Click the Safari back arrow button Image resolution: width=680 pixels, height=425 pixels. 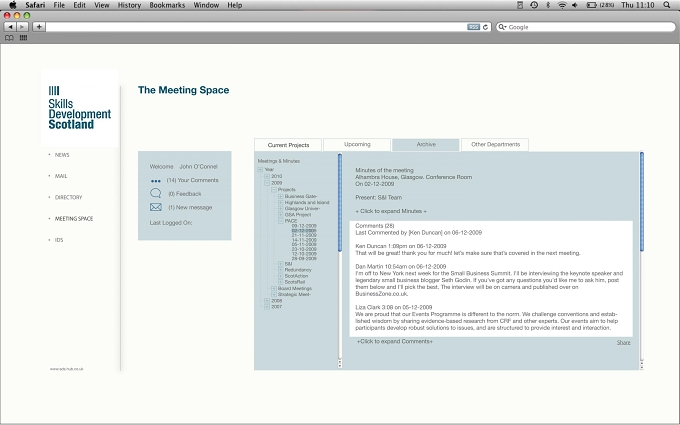click(x=10, y=27)
